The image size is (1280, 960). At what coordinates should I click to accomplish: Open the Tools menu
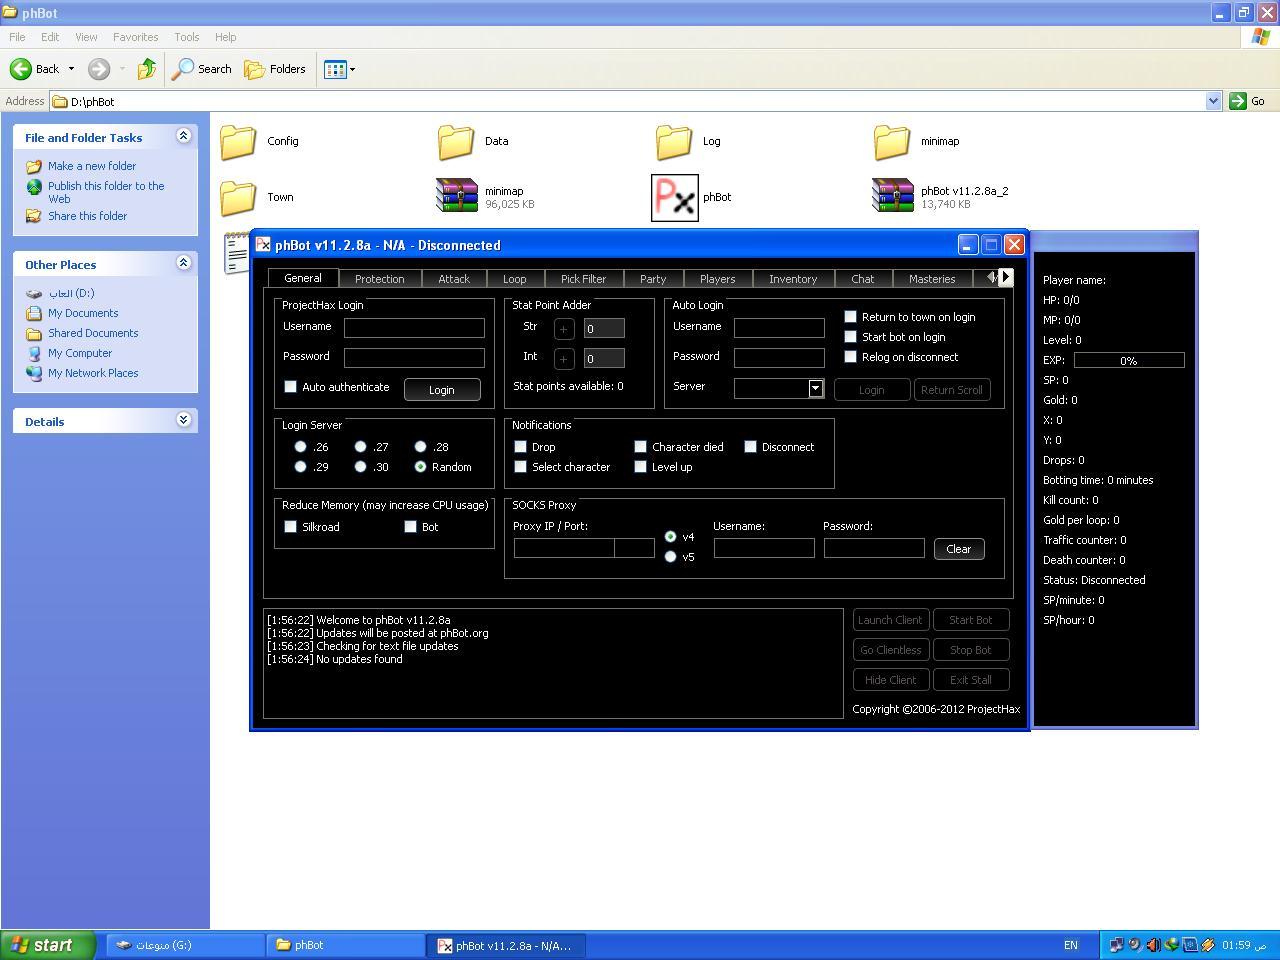(186, 37)
